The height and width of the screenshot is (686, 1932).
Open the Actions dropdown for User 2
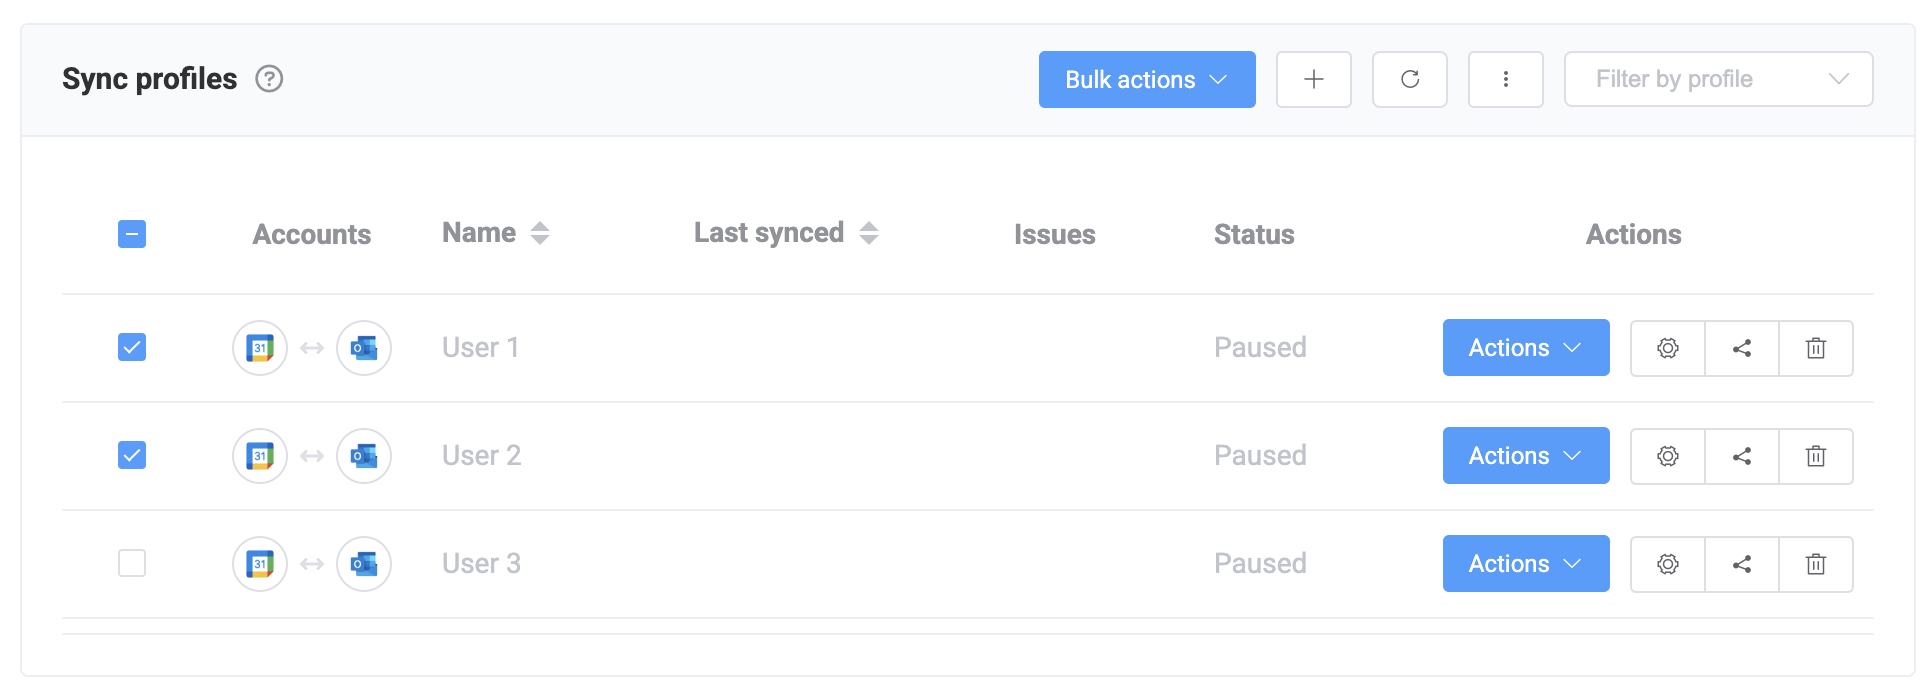click(x=1525, y=455)
